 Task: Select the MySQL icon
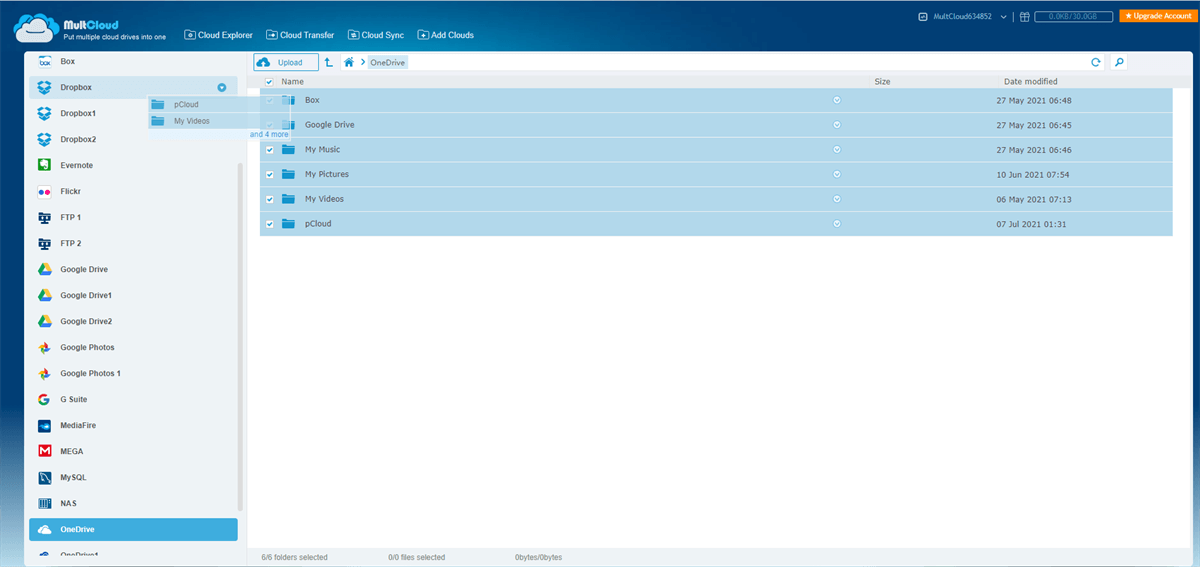[x=44, y=477]
